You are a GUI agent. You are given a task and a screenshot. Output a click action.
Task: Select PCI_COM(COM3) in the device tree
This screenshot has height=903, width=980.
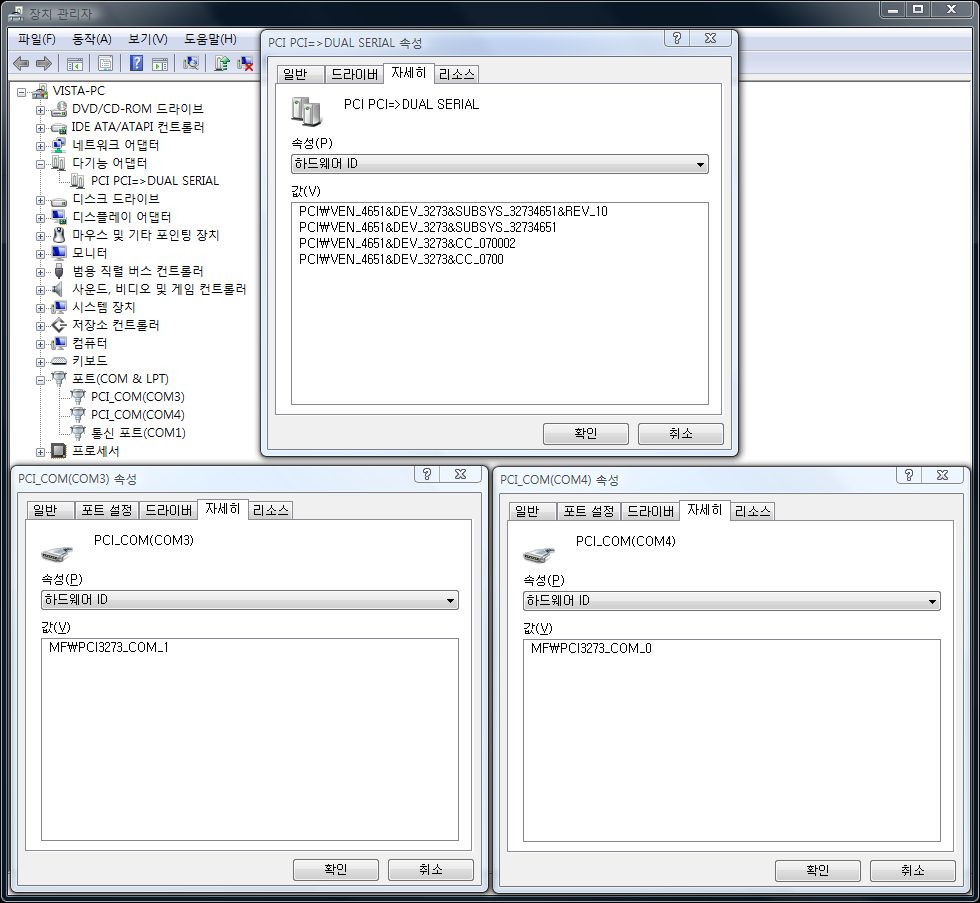(x=138, y=397)
